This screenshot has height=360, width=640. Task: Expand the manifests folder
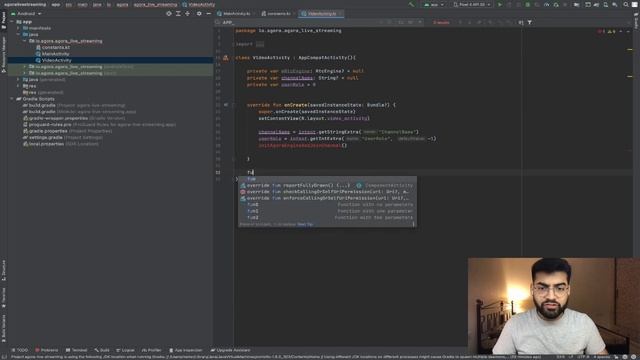18,28
